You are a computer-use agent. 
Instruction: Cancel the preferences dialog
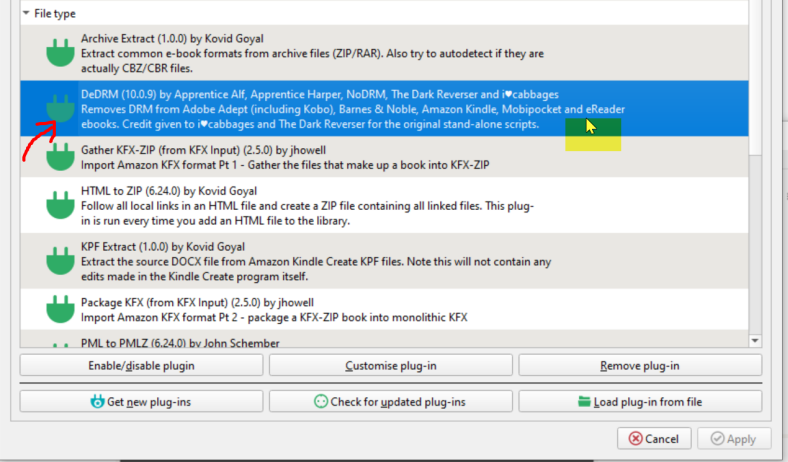tap(654, 439)
